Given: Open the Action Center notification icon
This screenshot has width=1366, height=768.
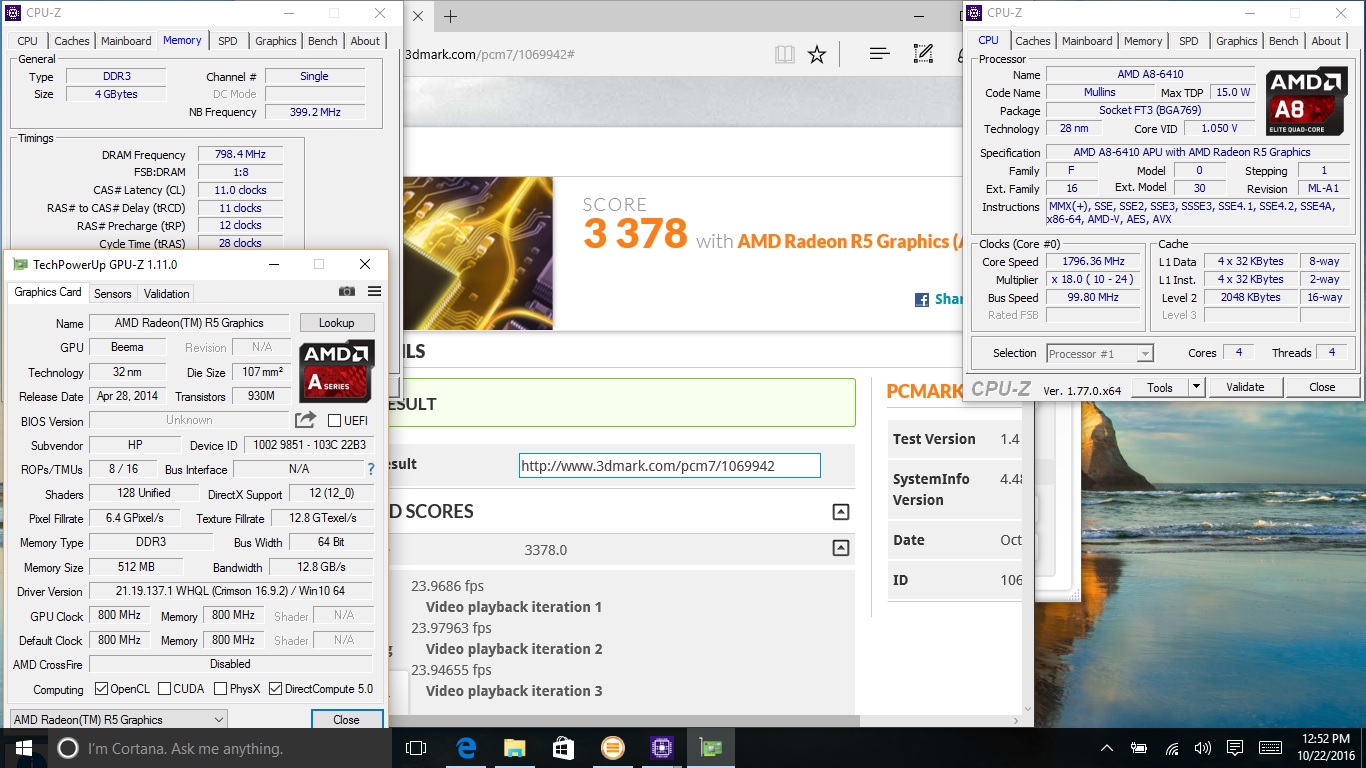Looking at the screenshot, I should (1235, 748).
